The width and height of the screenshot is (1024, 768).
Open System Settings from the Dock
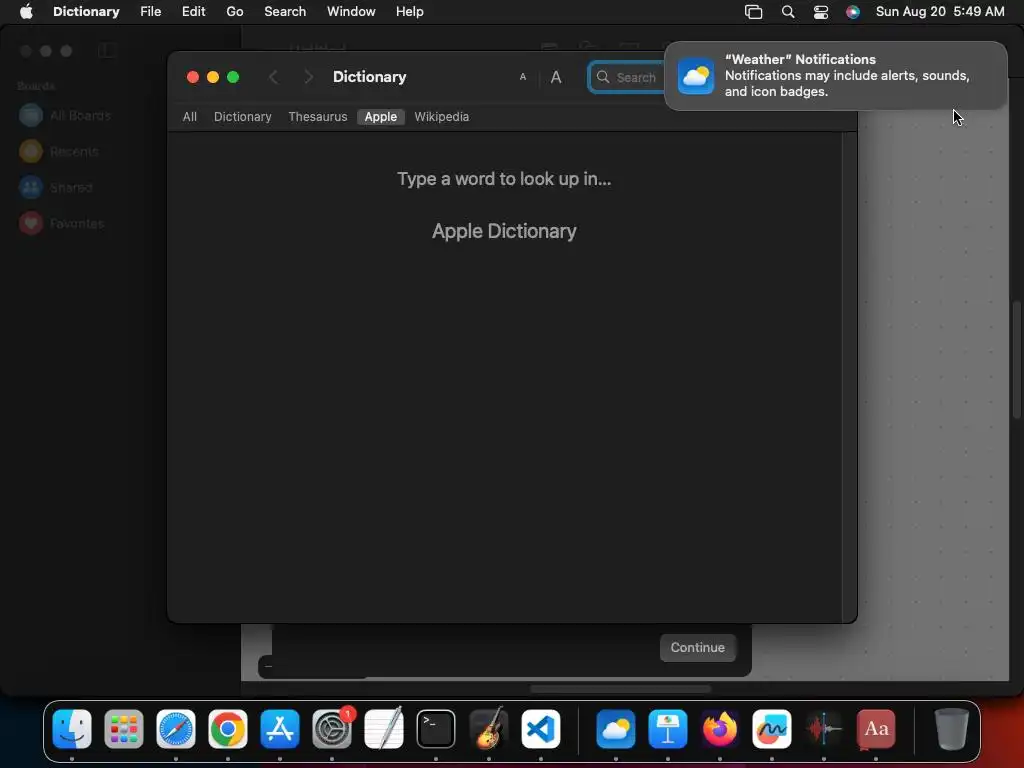click(x=332, y=729)
